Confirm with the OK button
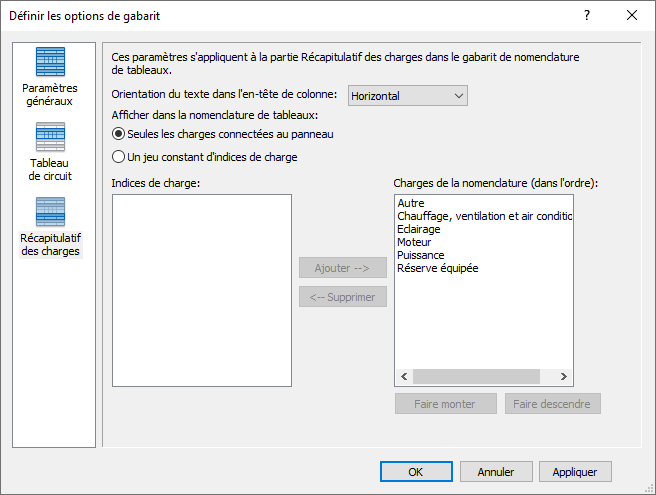The image size is (656, 495). 416,472
